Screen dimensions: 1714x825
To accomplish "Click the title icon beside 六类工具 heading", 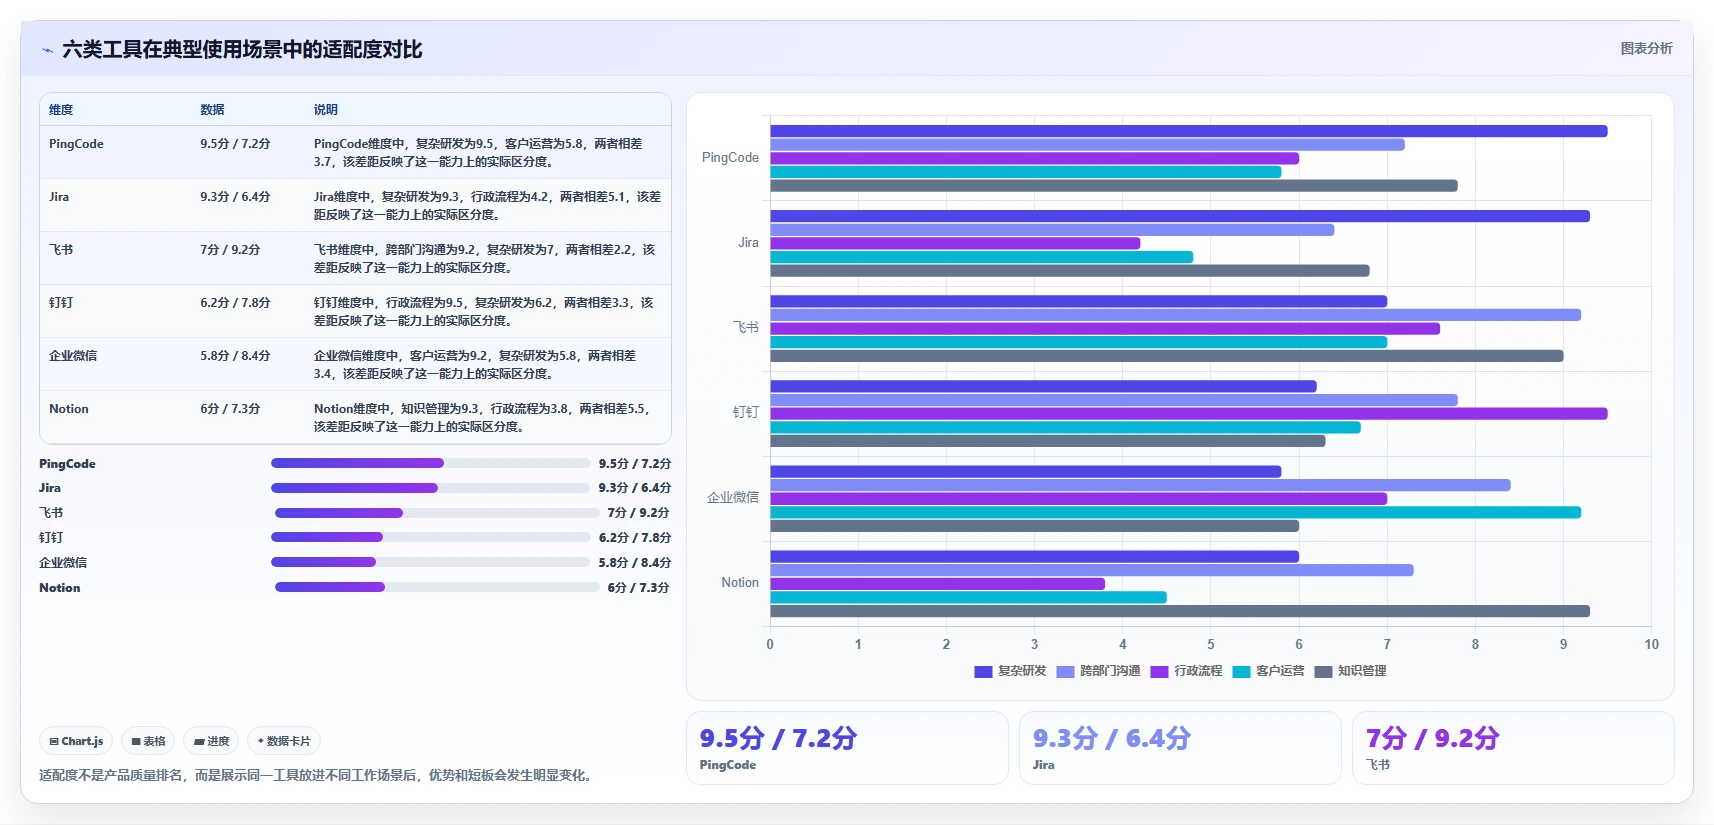I will click(x=47, y=50).
